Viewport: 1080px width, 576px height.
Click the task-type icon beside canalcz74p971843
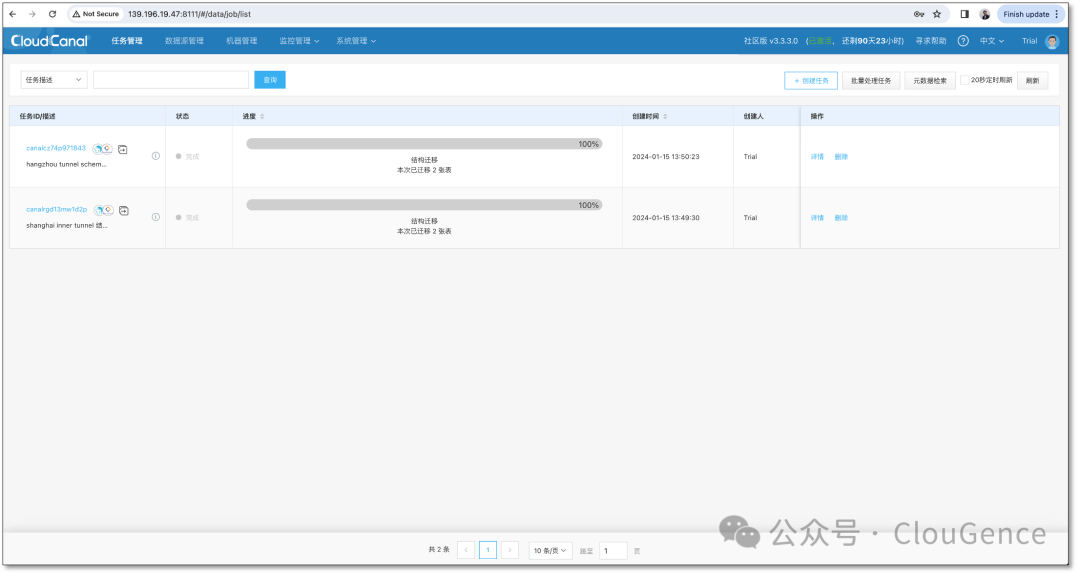coord(123,150)
